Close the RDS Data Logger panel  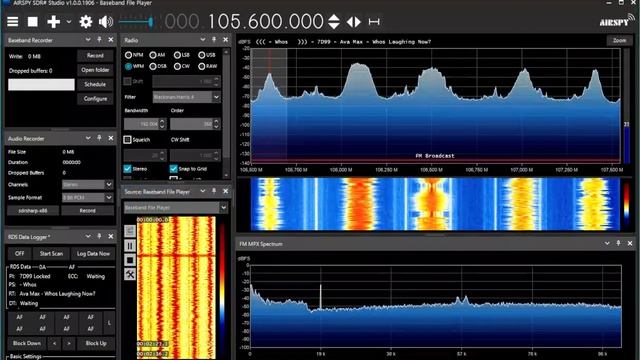coord(111,236)
